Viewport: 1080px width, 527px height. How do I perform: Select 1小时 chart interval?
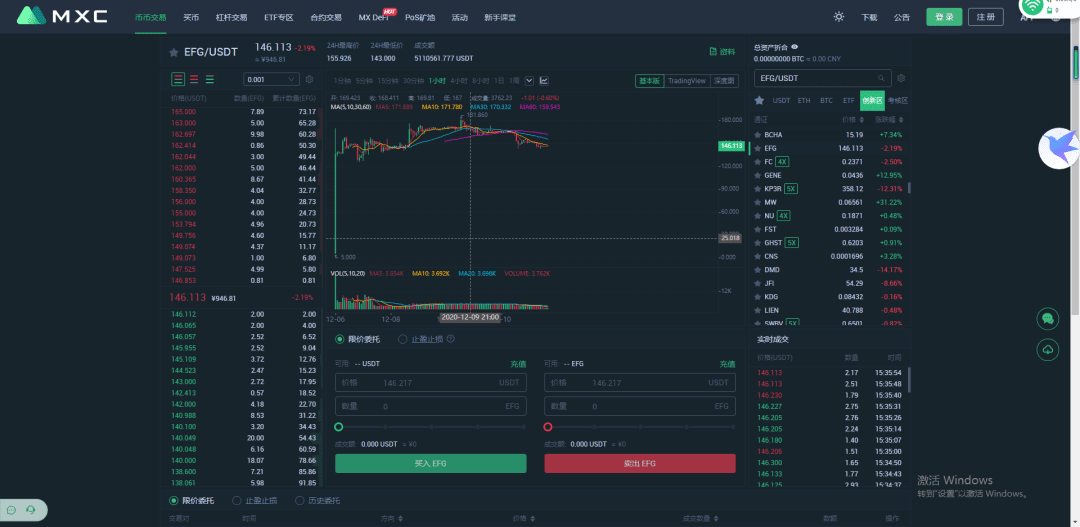[x=437, y=81]
